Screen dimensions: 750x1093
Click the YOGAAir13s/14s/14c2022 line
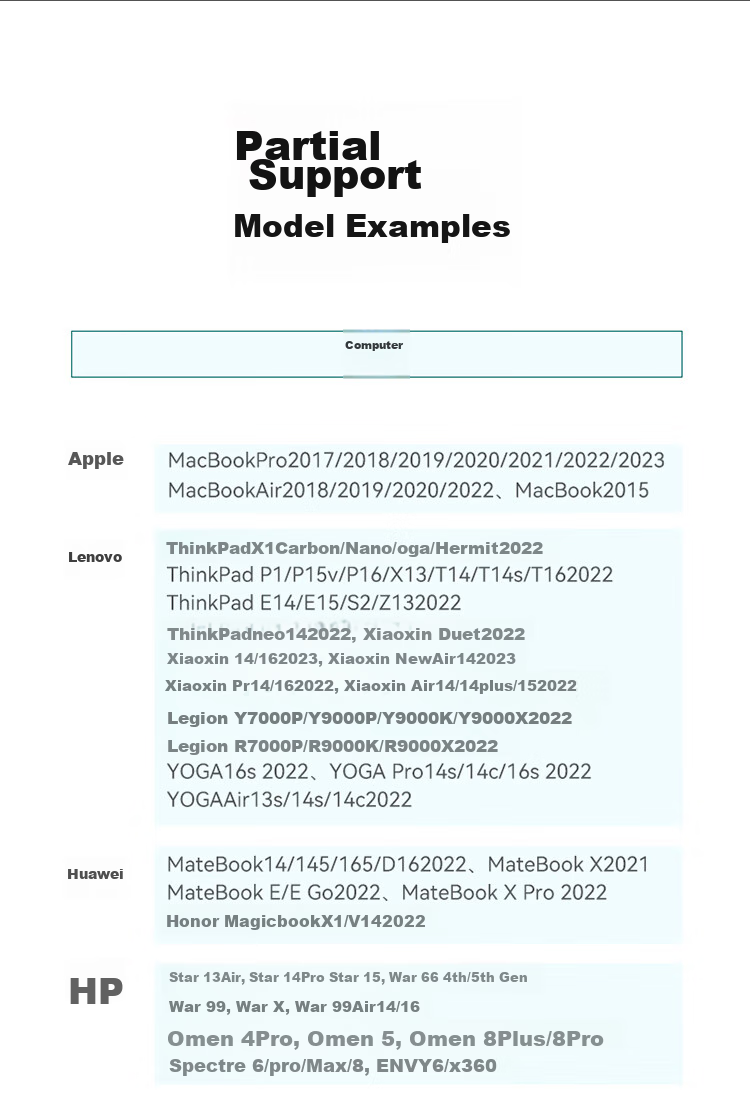tap(289, 800)
